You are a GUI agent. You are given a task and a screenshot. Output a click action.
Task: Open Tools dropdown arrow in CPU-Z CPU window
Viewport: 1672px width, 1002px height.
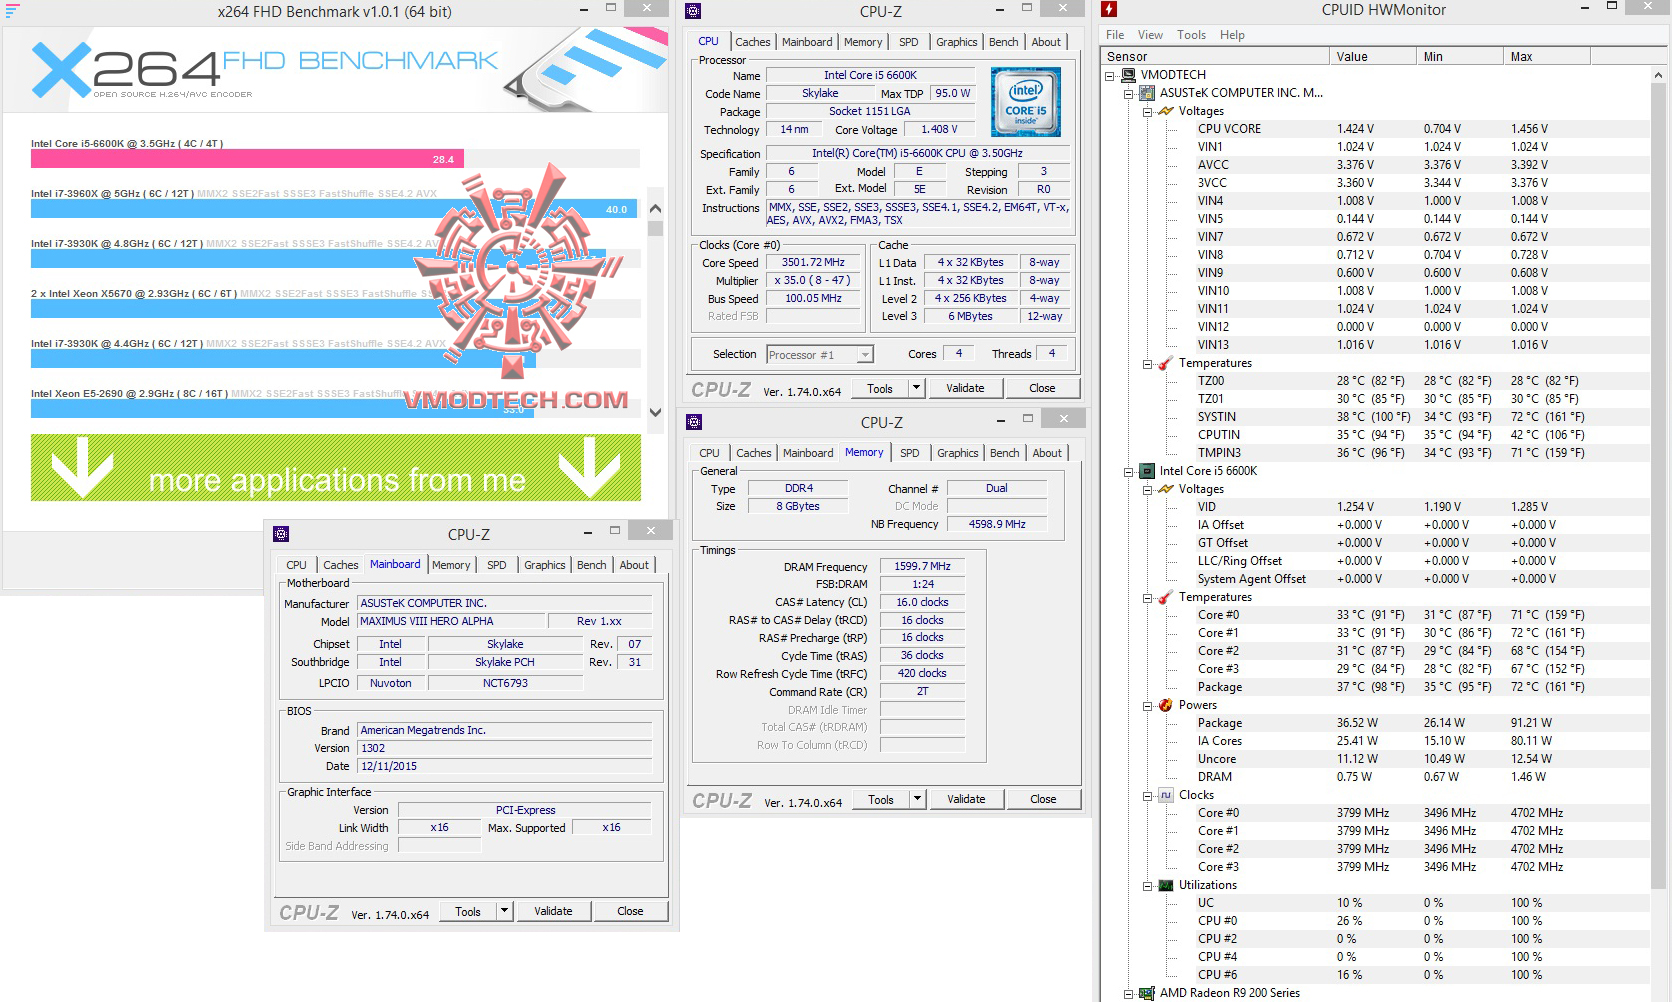coord(916,388)
